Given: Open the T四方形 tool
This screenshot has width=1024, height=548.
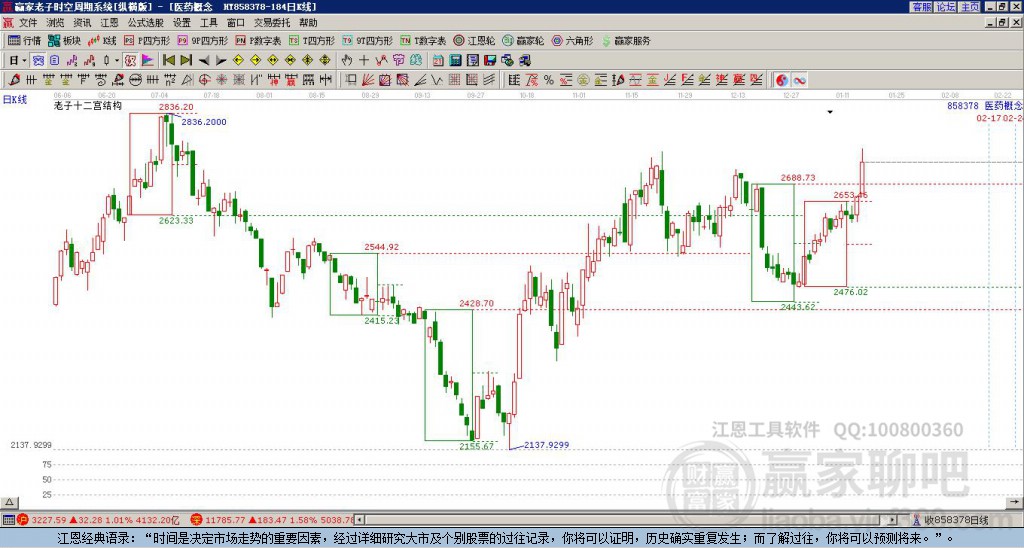Looking at the screenshot, I should click(312, 40).
